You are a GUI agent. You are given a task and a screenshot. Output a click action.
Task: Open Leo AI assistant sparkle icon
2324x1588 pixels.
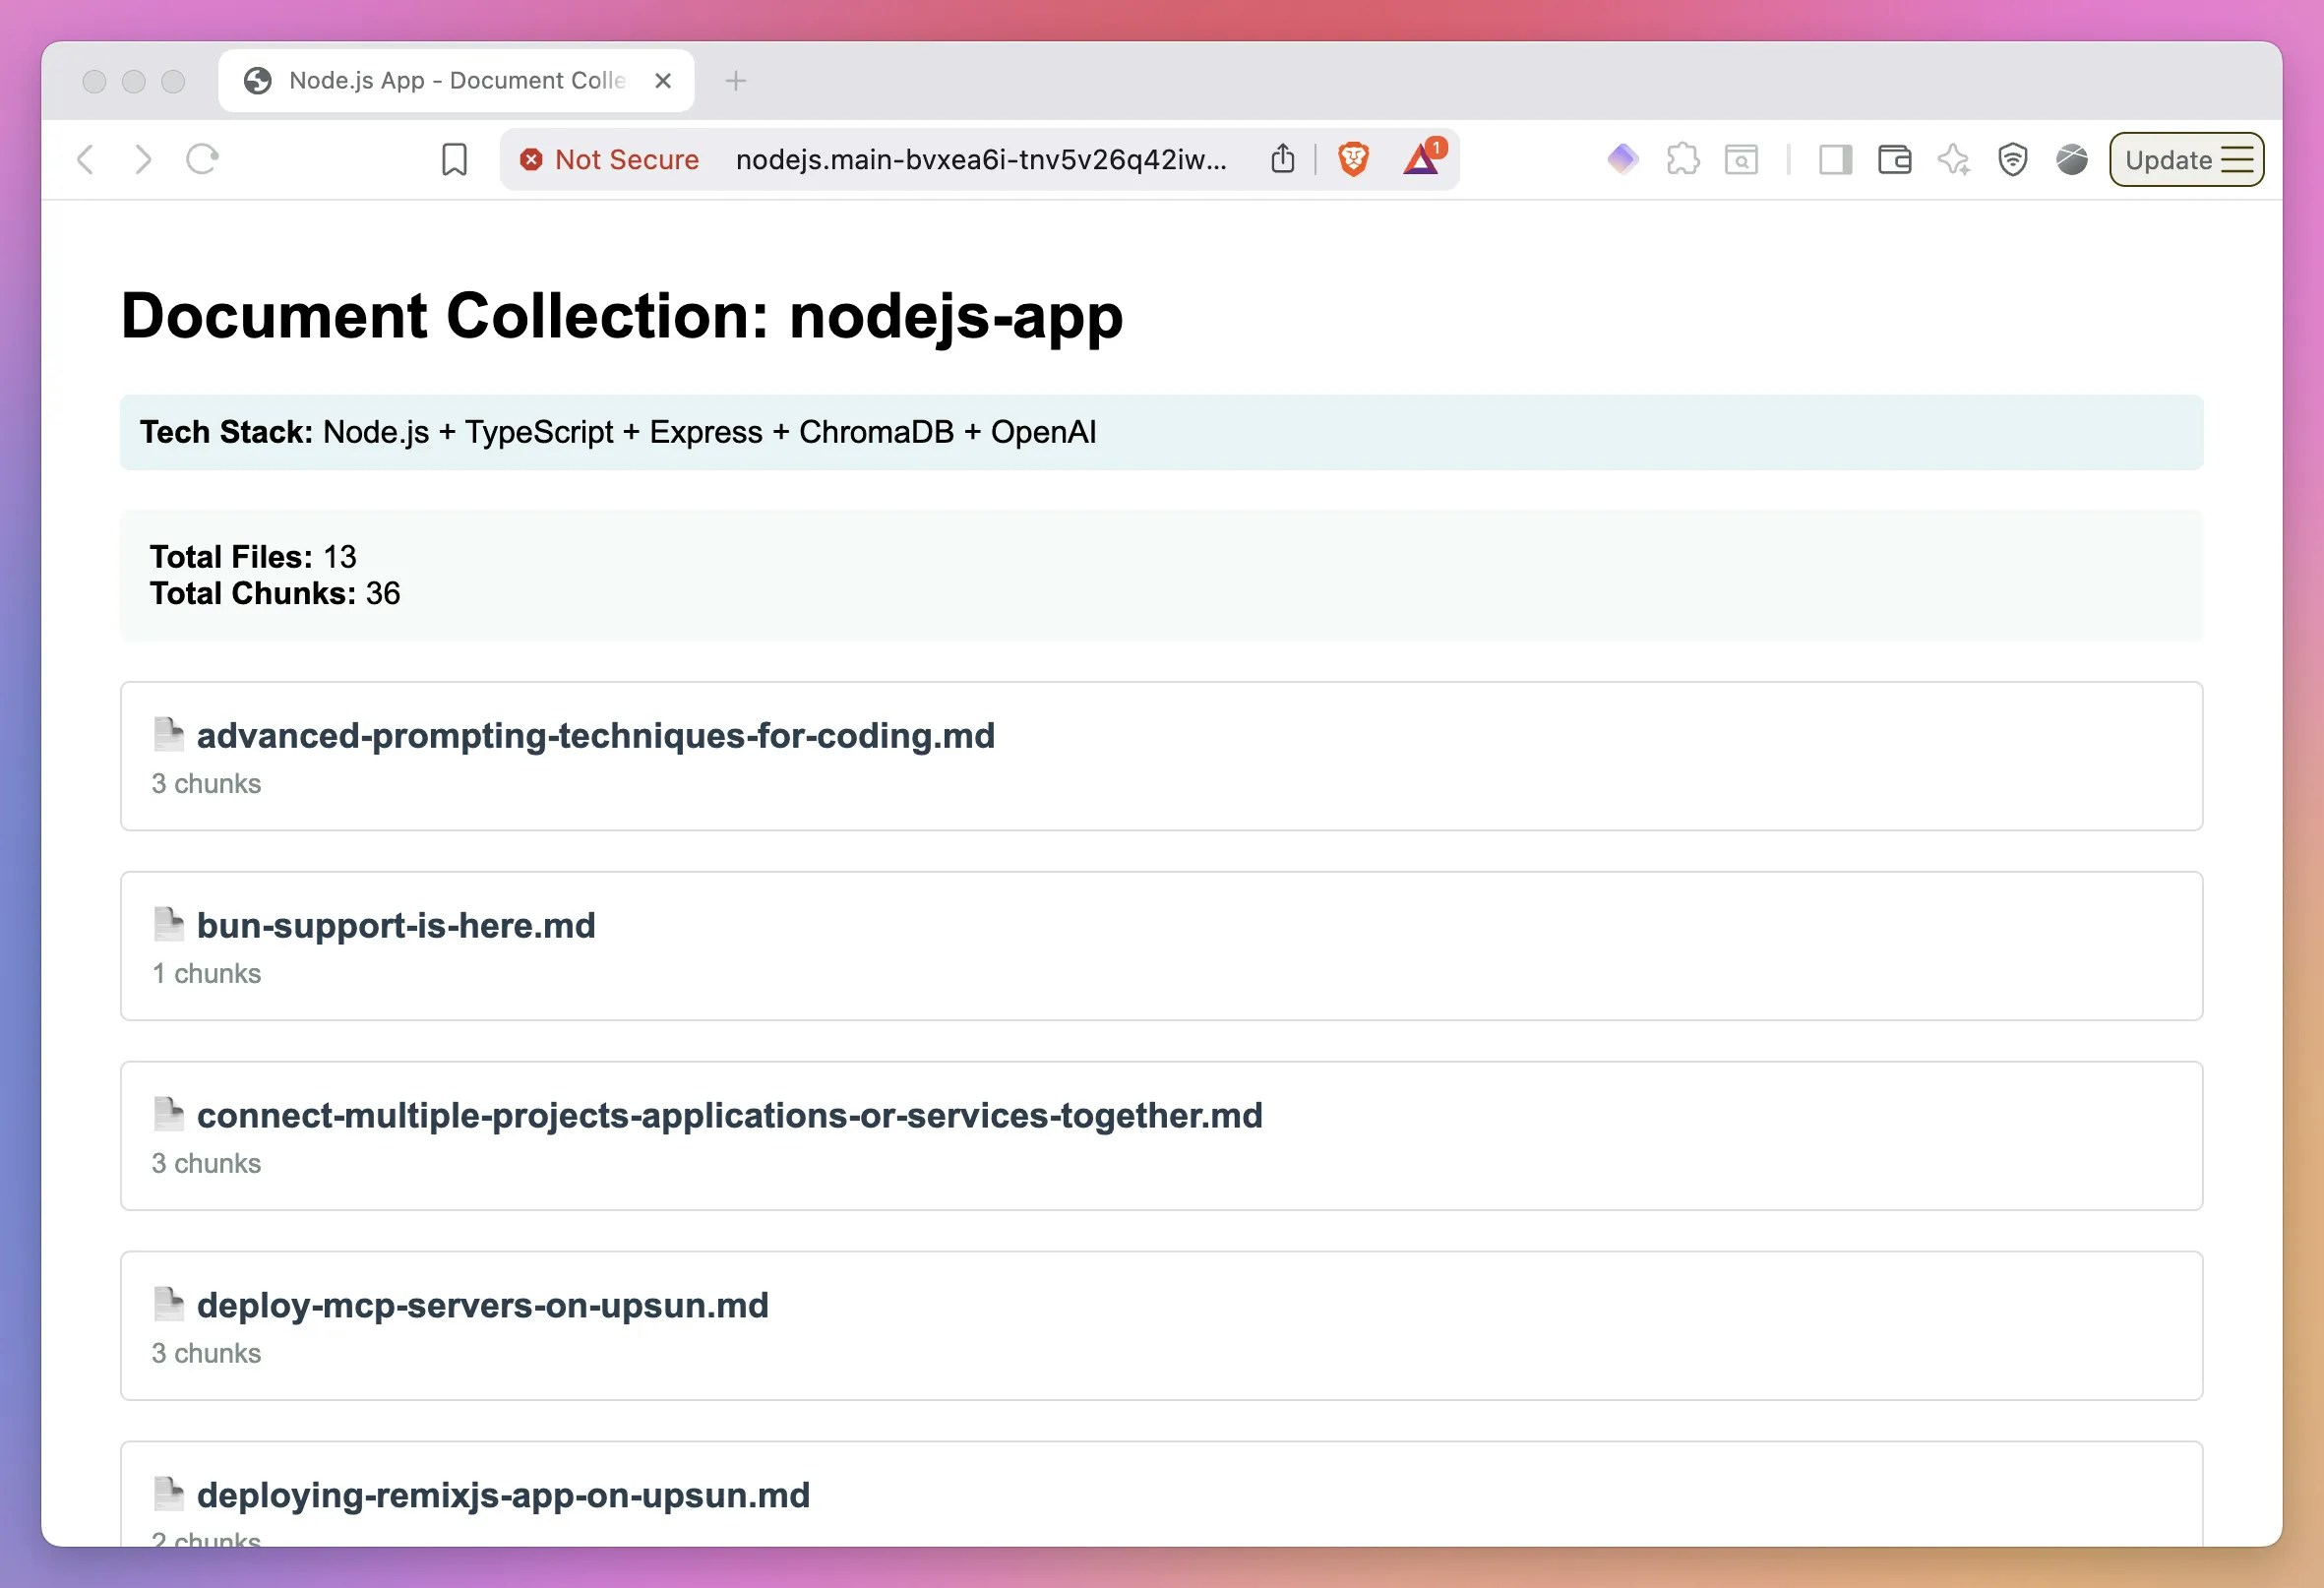pos(1953,159)
